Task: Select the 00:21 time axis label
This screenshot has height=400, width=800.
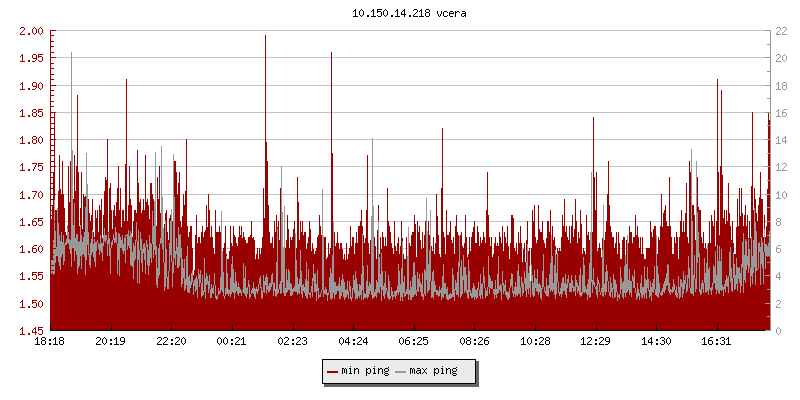Action: [x=232, y=341]
